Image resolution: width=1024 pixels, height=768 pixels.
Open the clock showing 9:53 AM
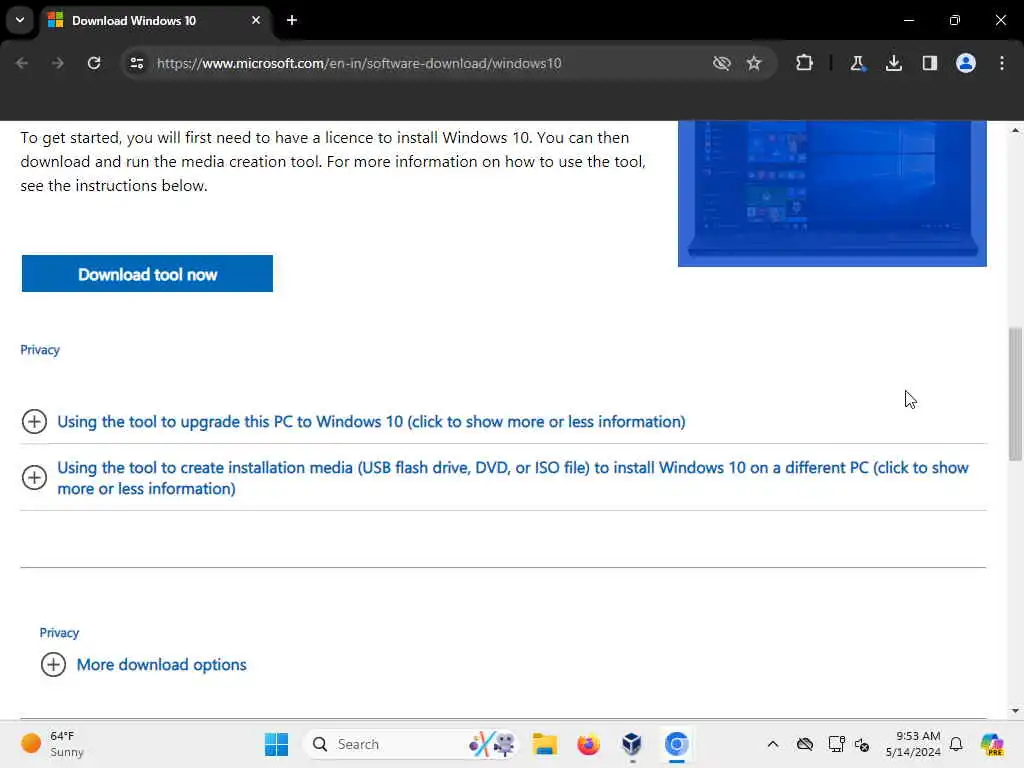coord(913,744)
